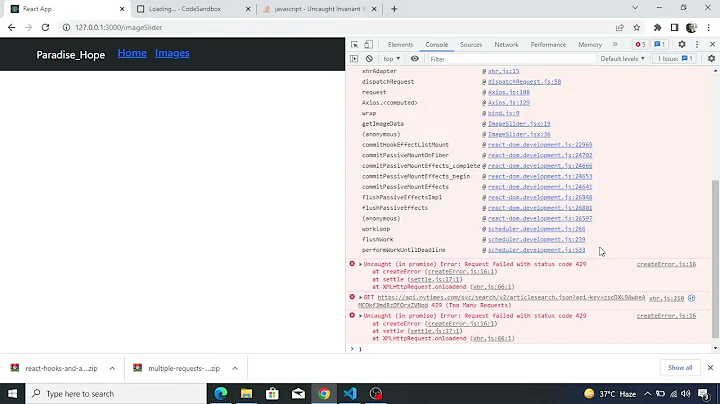Open the ImageSlider.jsx:36 source link
The image size is (720, 404).
(x=519, y=135)
